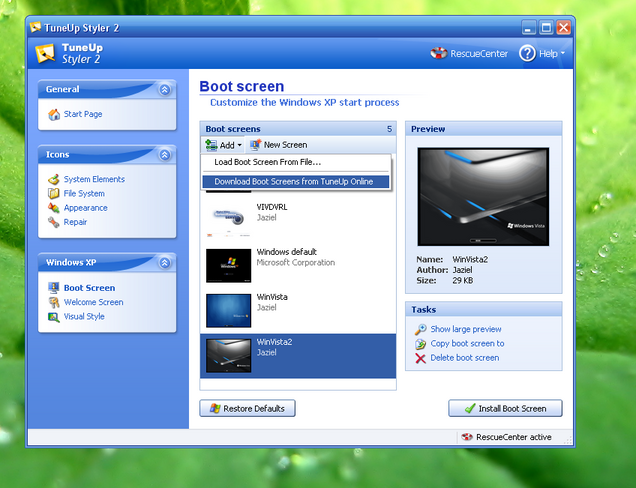Click the Copy boot screen to icon

421,344
